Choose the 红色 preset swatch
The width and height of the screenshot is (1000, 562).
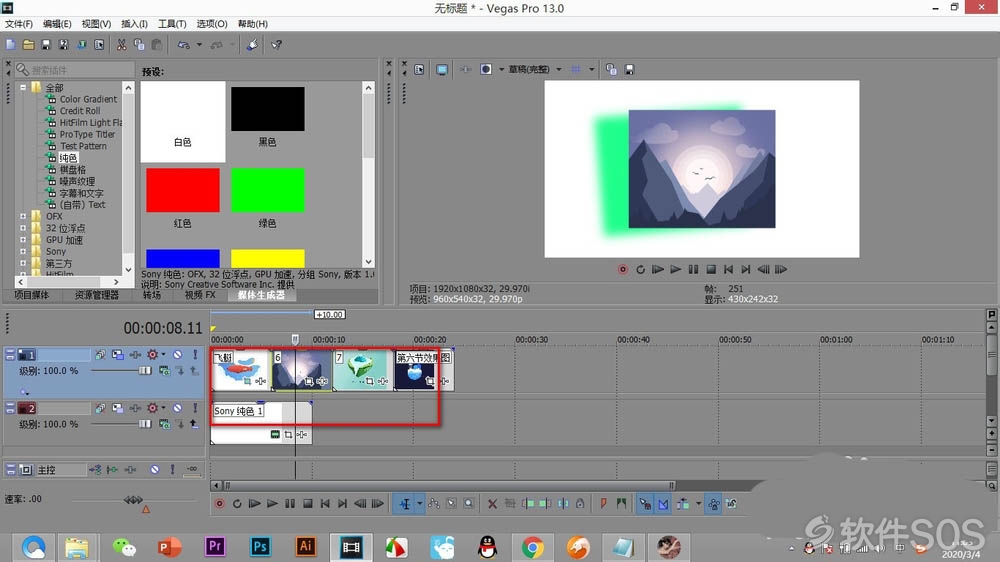[182, 190]
